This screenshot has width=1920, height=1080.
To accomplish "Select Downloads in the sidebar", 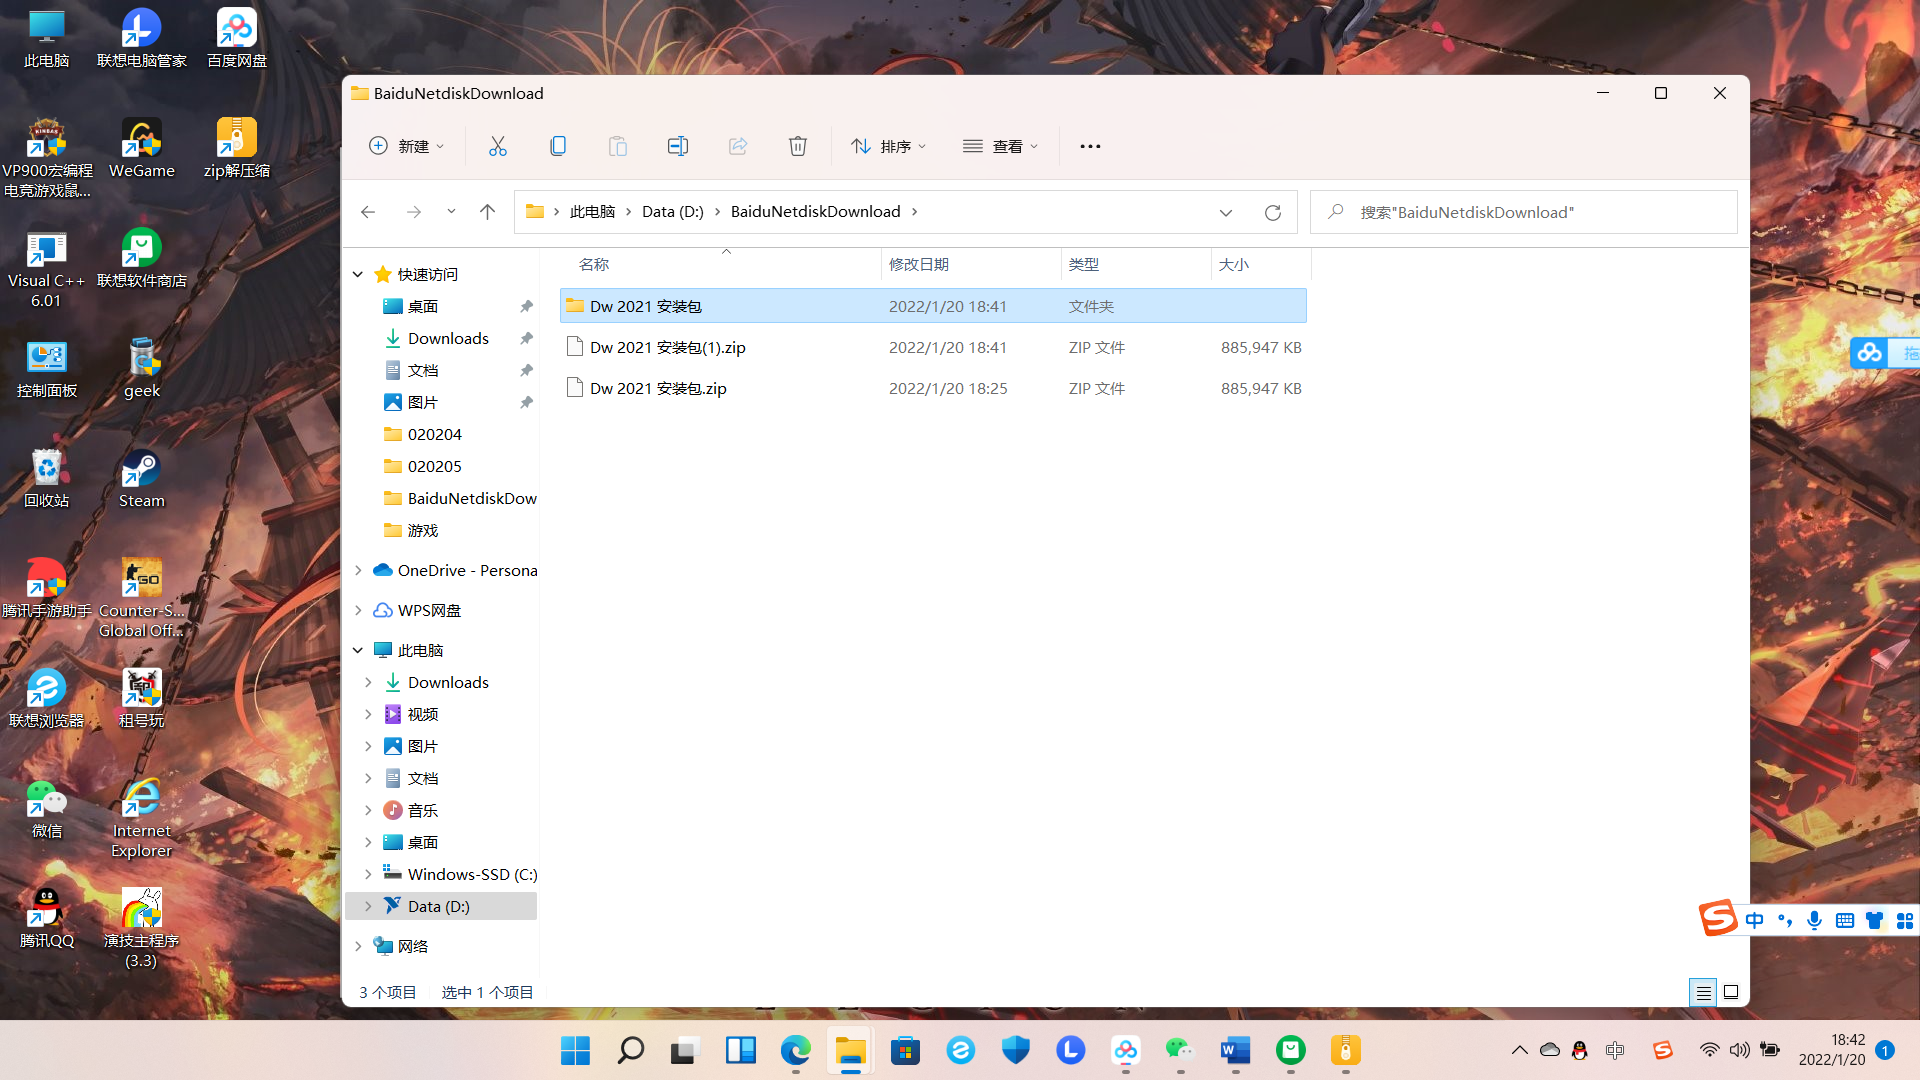I will point(448,338).
